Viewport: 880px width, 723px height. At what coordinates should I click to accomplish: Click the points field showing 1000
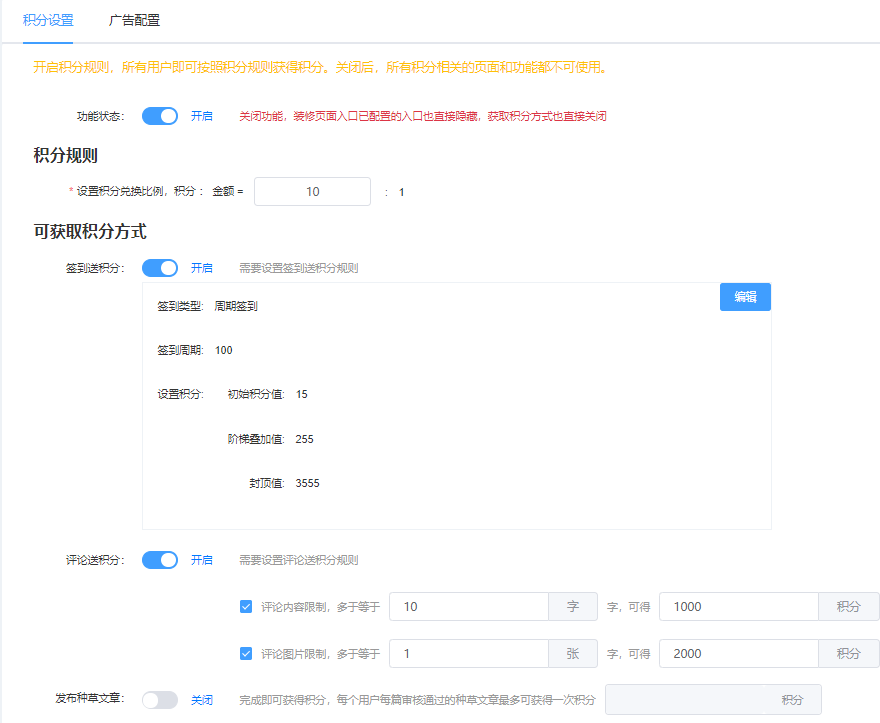click(738, 607)
